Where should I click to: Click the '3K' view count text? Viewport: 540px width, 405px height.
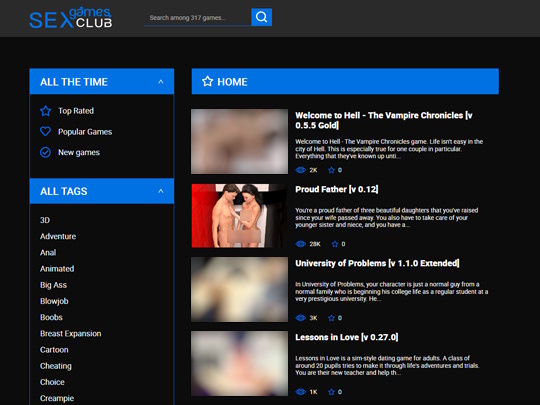pyautogui.click(x=313, y=318)
